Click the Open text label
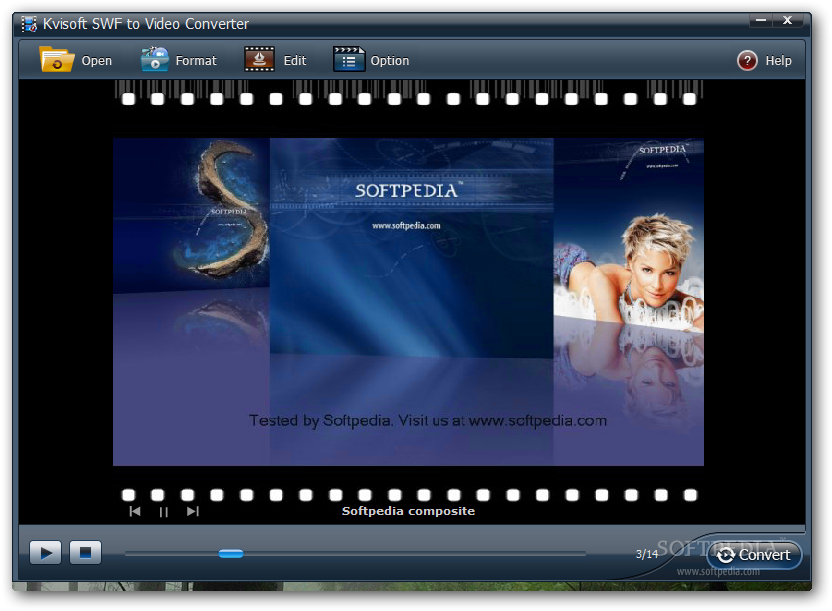This screenshot has height=611, width=832. click(x=97, y=61)
